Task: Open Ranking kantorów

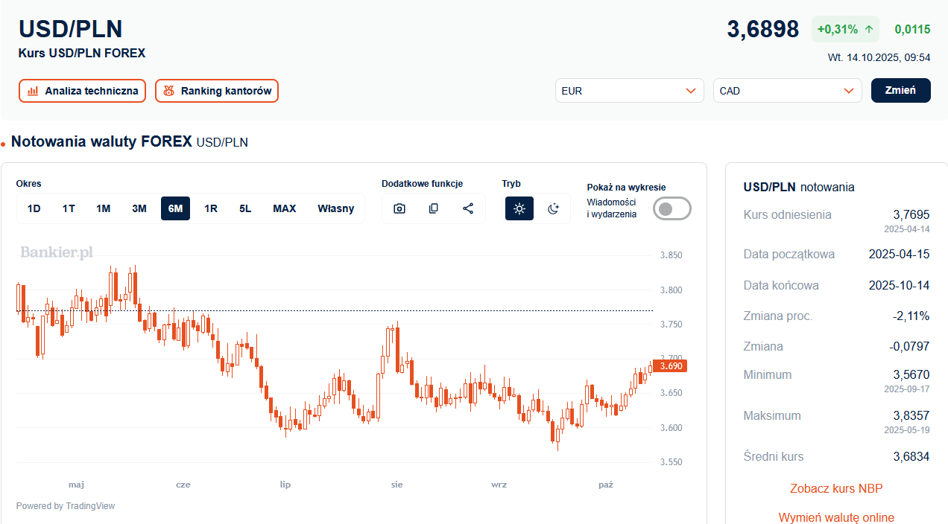Action: 216,91
